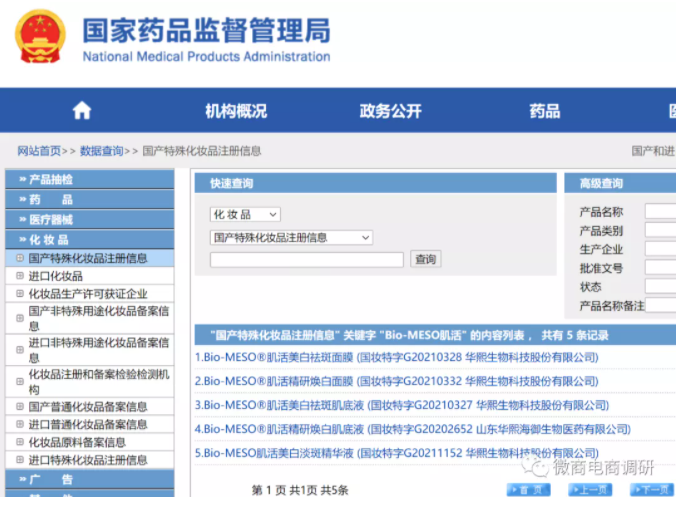Open 机构概况 in the navigation bar
Viewport: 682px width, 509px height.
pos(236,111)
